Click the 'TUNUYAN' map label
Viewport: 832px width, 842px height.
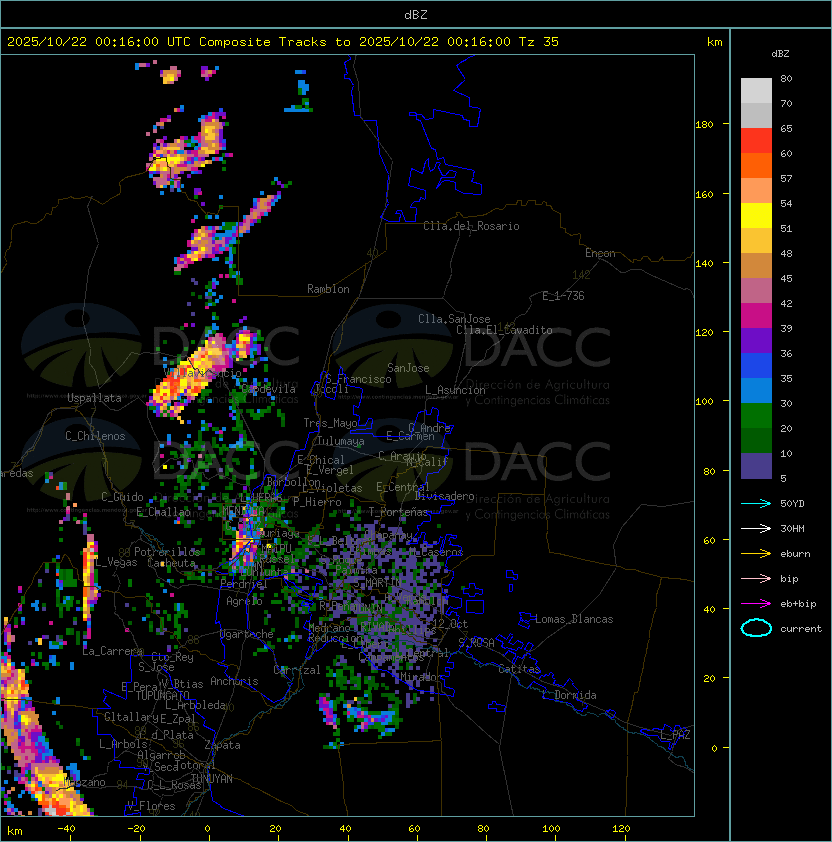point(212,779)
